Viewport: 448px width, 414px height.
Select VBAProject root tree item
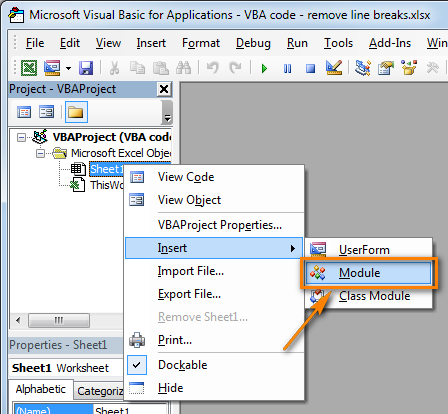click(112, 137)
